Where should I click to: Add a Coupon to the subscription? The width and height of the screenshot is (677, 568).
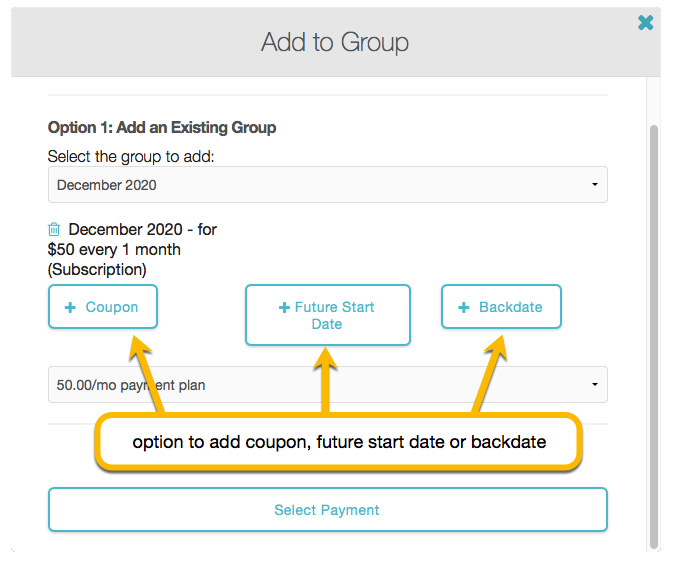pos(103,307)
